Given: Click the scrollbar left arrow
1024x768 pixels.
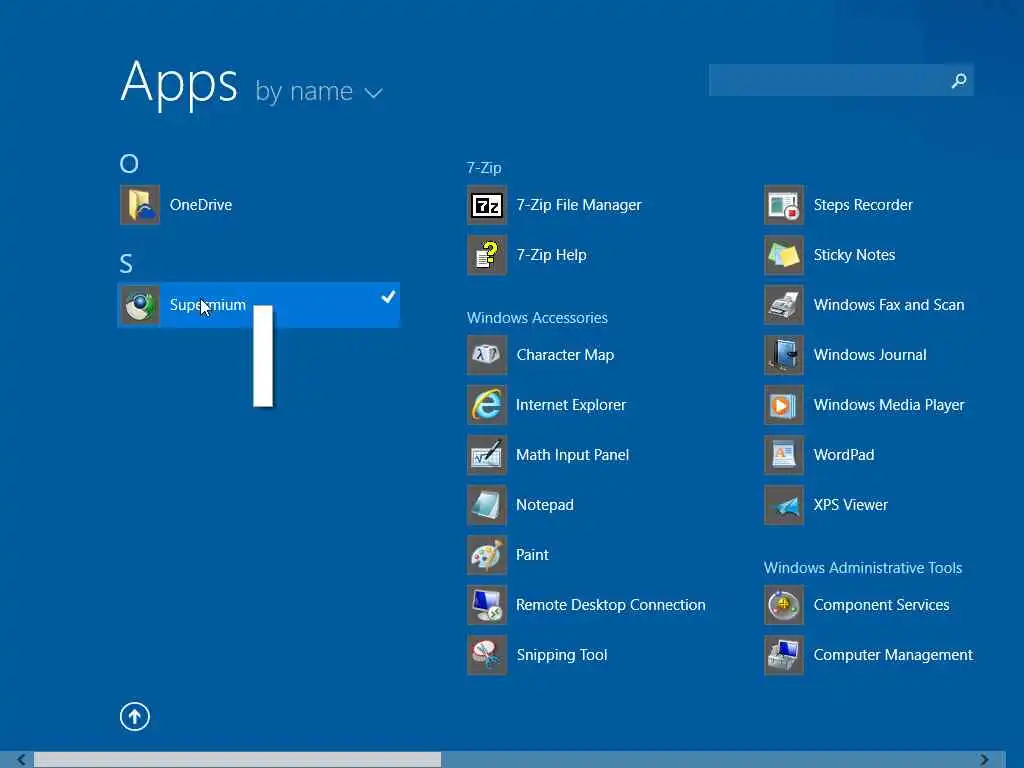Looking at the screenshot, I should coord(21,760).
